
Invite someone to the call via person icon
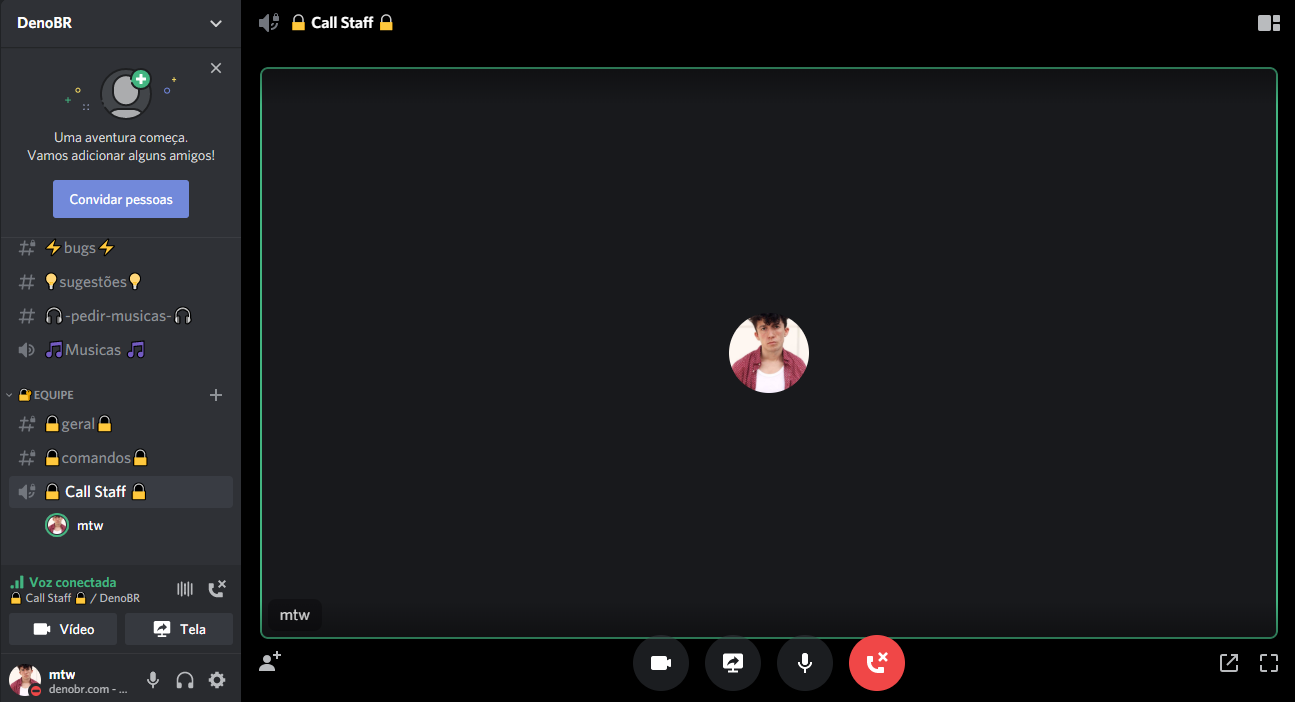269,662
